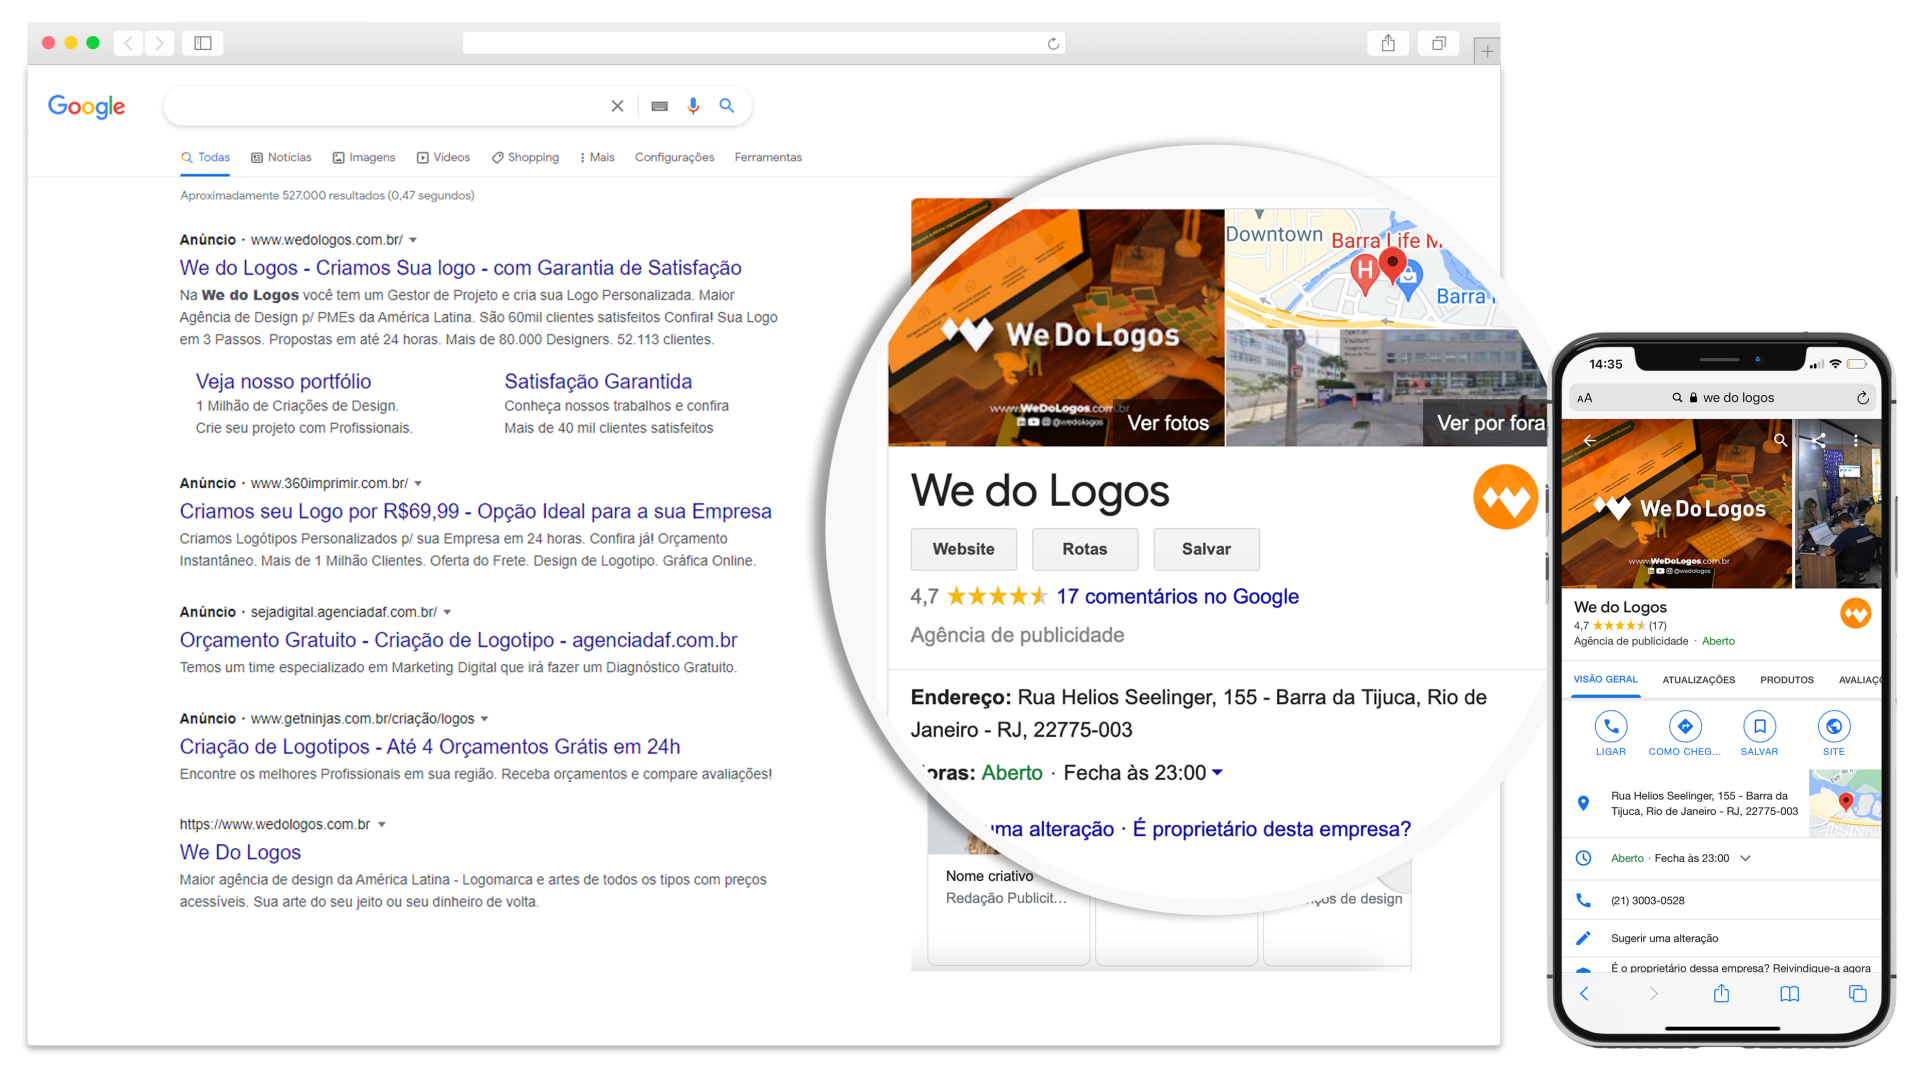This screenshot has width=1920, height=1078.
Task: Tap the LIGAR call icon on phone
Action: (x=1611, y=727)
